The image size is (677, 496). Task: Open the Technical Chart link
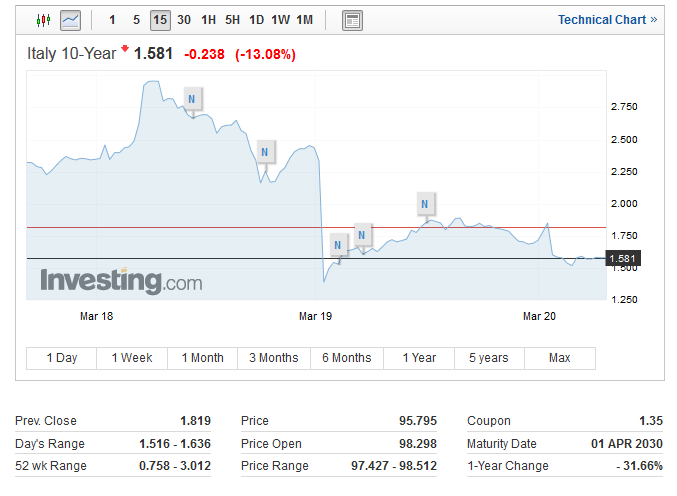click(607, 20)
